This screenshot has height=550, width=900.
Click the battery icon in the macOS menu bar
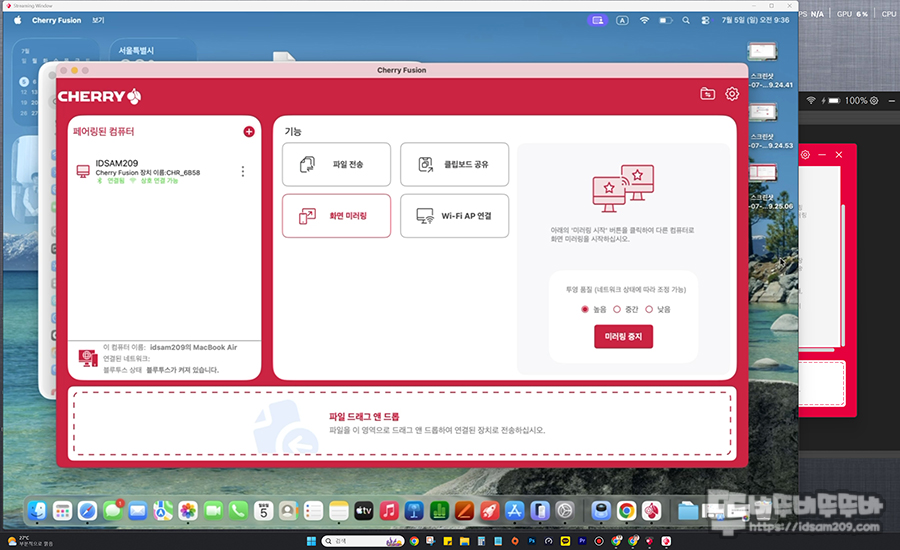[665, 20]
